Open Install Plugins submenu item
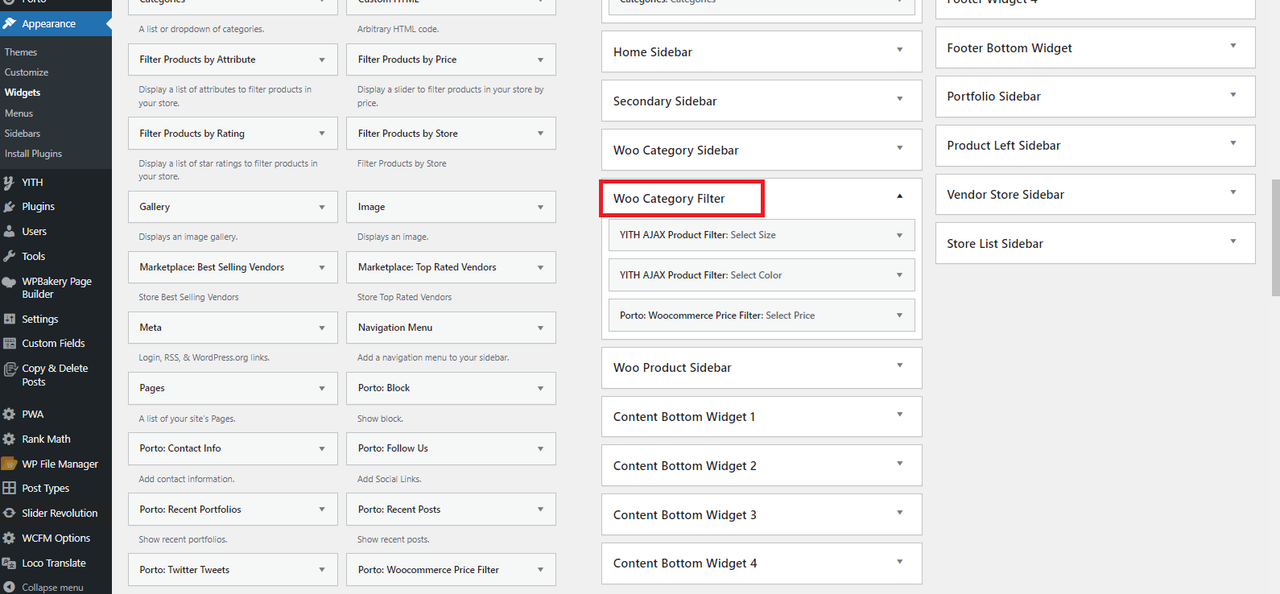Screen dimensions: 1280x594 (33, 154)
